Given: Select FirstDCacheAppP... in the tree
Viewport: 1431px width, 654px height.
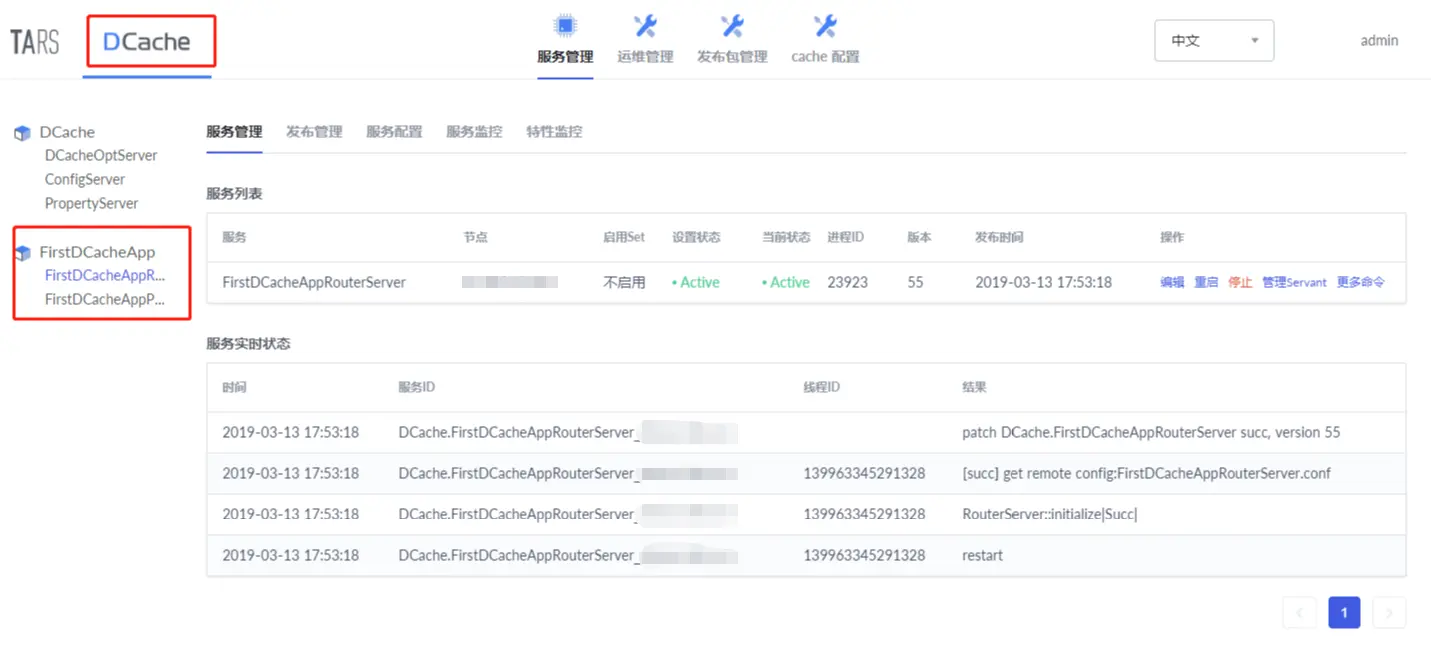Looking at the screenshot, I should click(105, 300).
